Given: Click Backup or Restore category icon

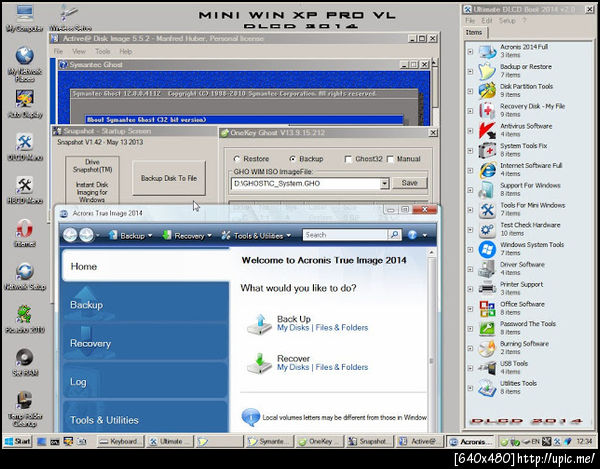Looking at the screenshot, I should pos(487,71).
